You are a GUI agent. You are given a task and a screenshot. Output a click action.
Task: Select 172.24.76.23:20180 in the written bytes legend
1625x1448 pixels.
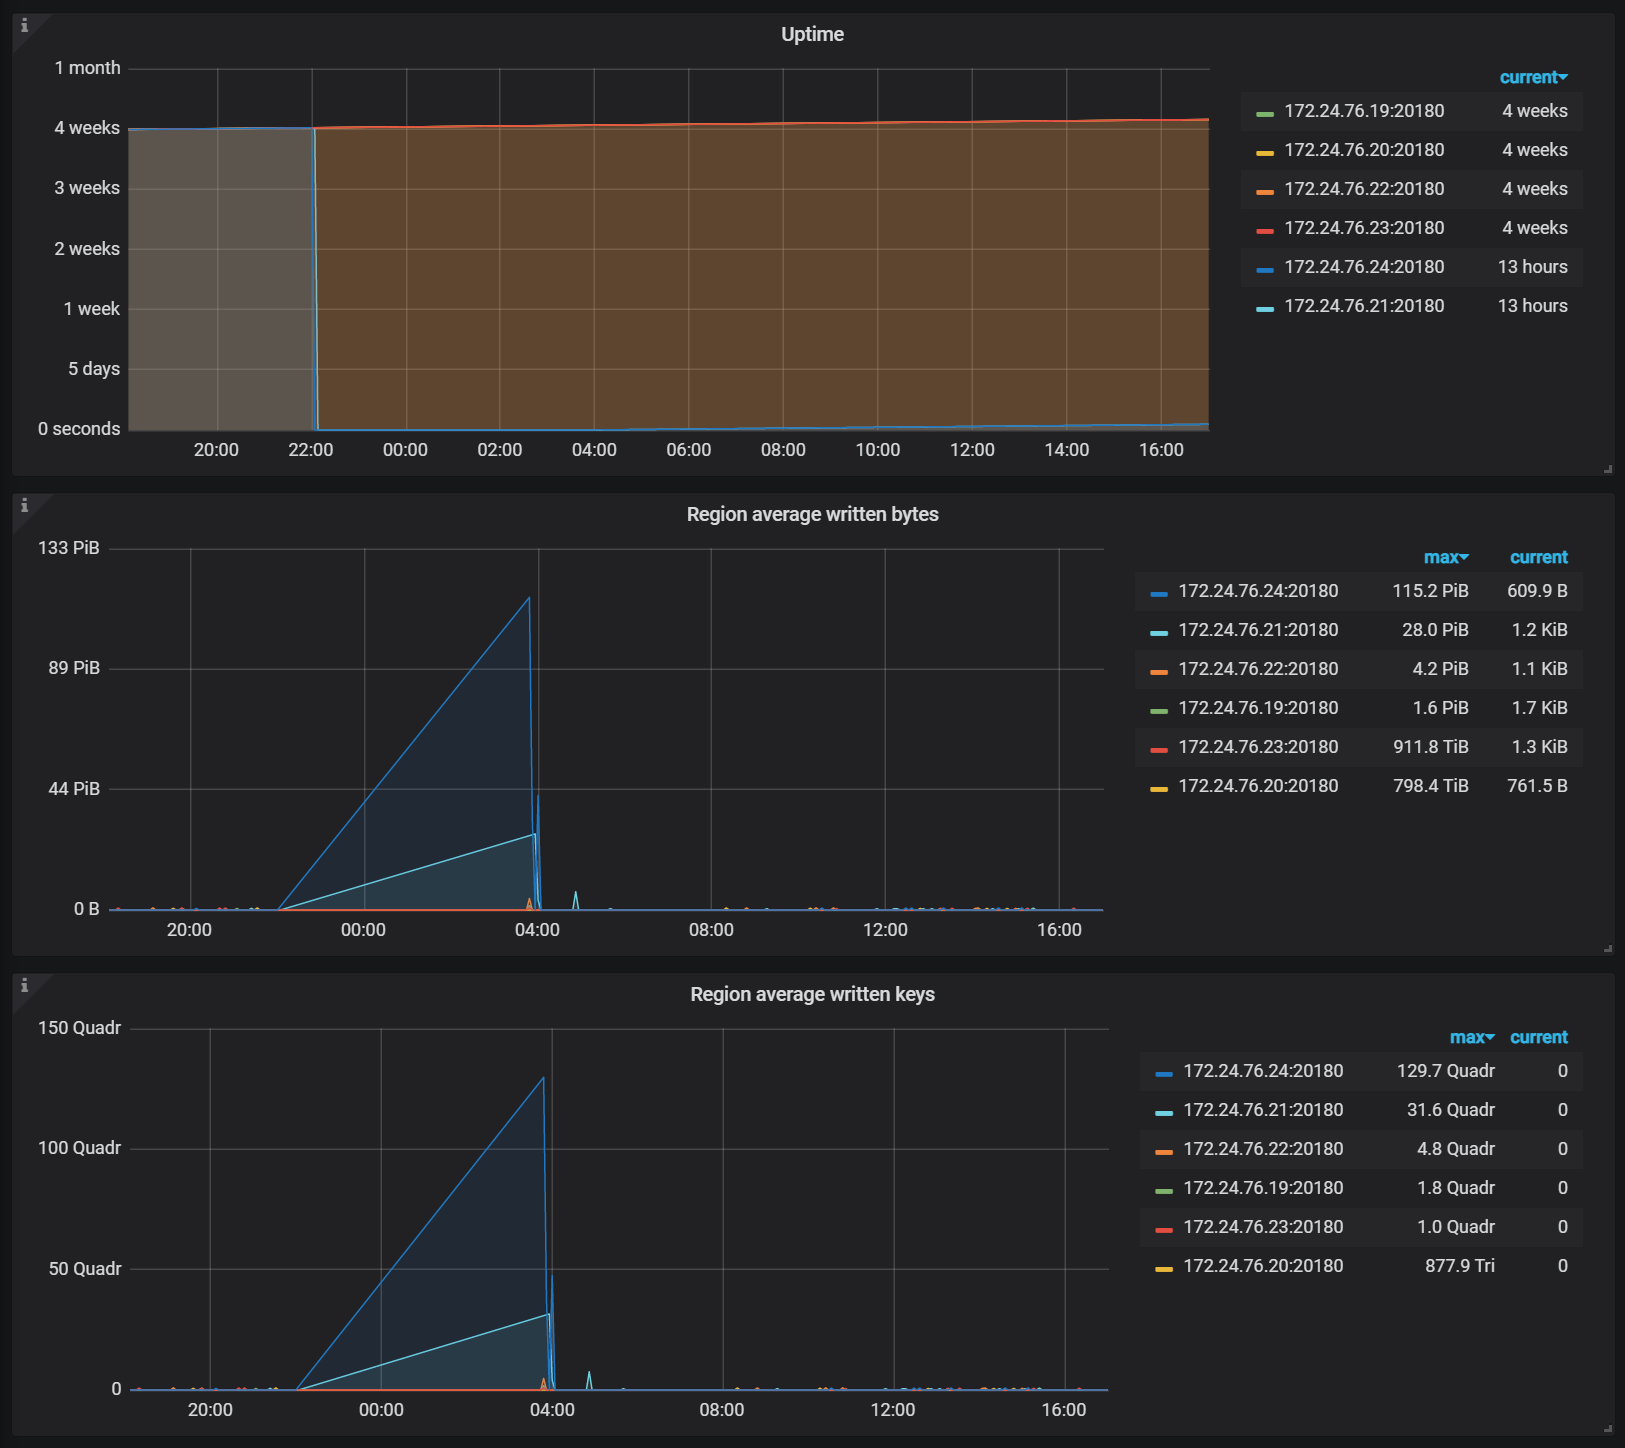1258,747
